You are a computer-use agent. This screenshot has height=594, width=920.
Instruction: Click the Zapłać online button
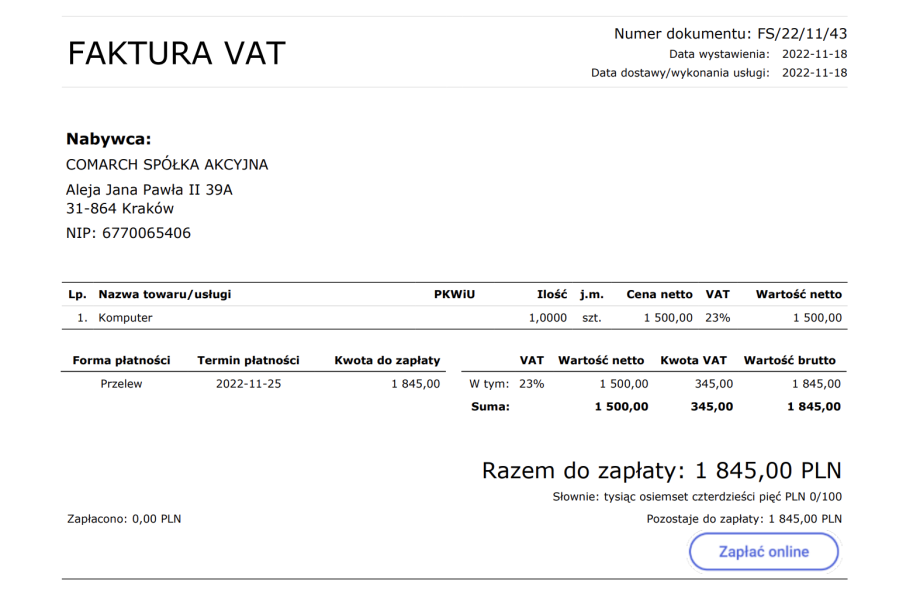click(763, 552)
